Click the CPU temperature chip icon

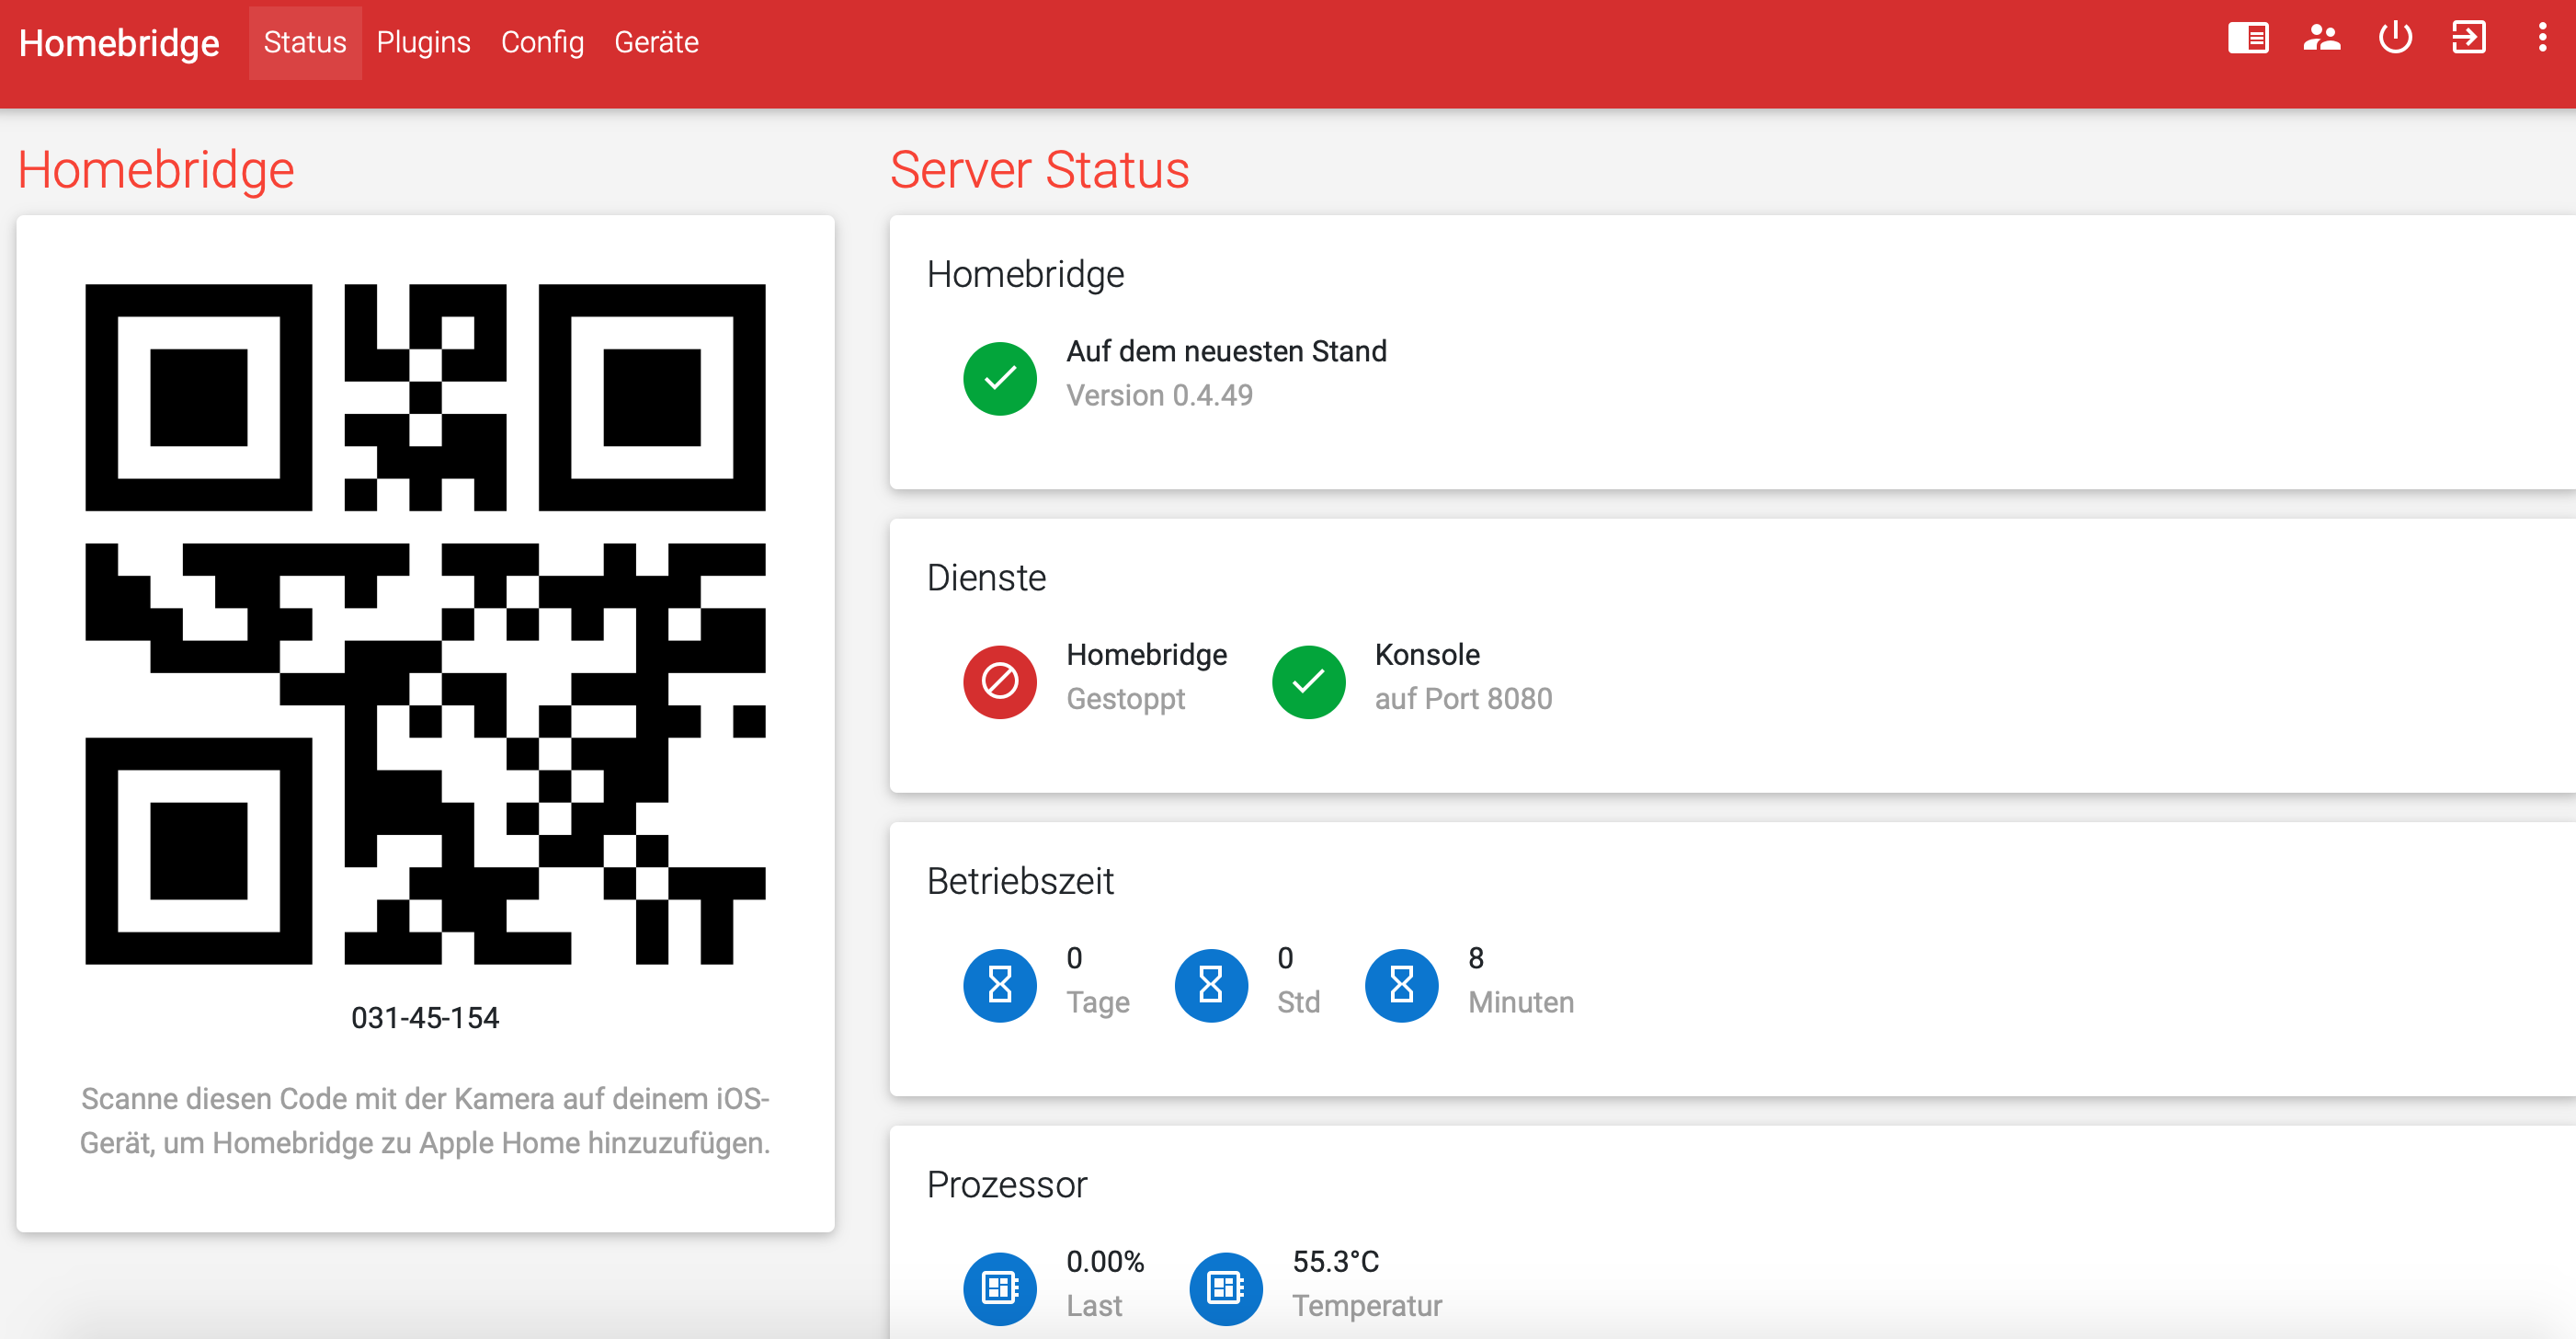[1225, 1288]
